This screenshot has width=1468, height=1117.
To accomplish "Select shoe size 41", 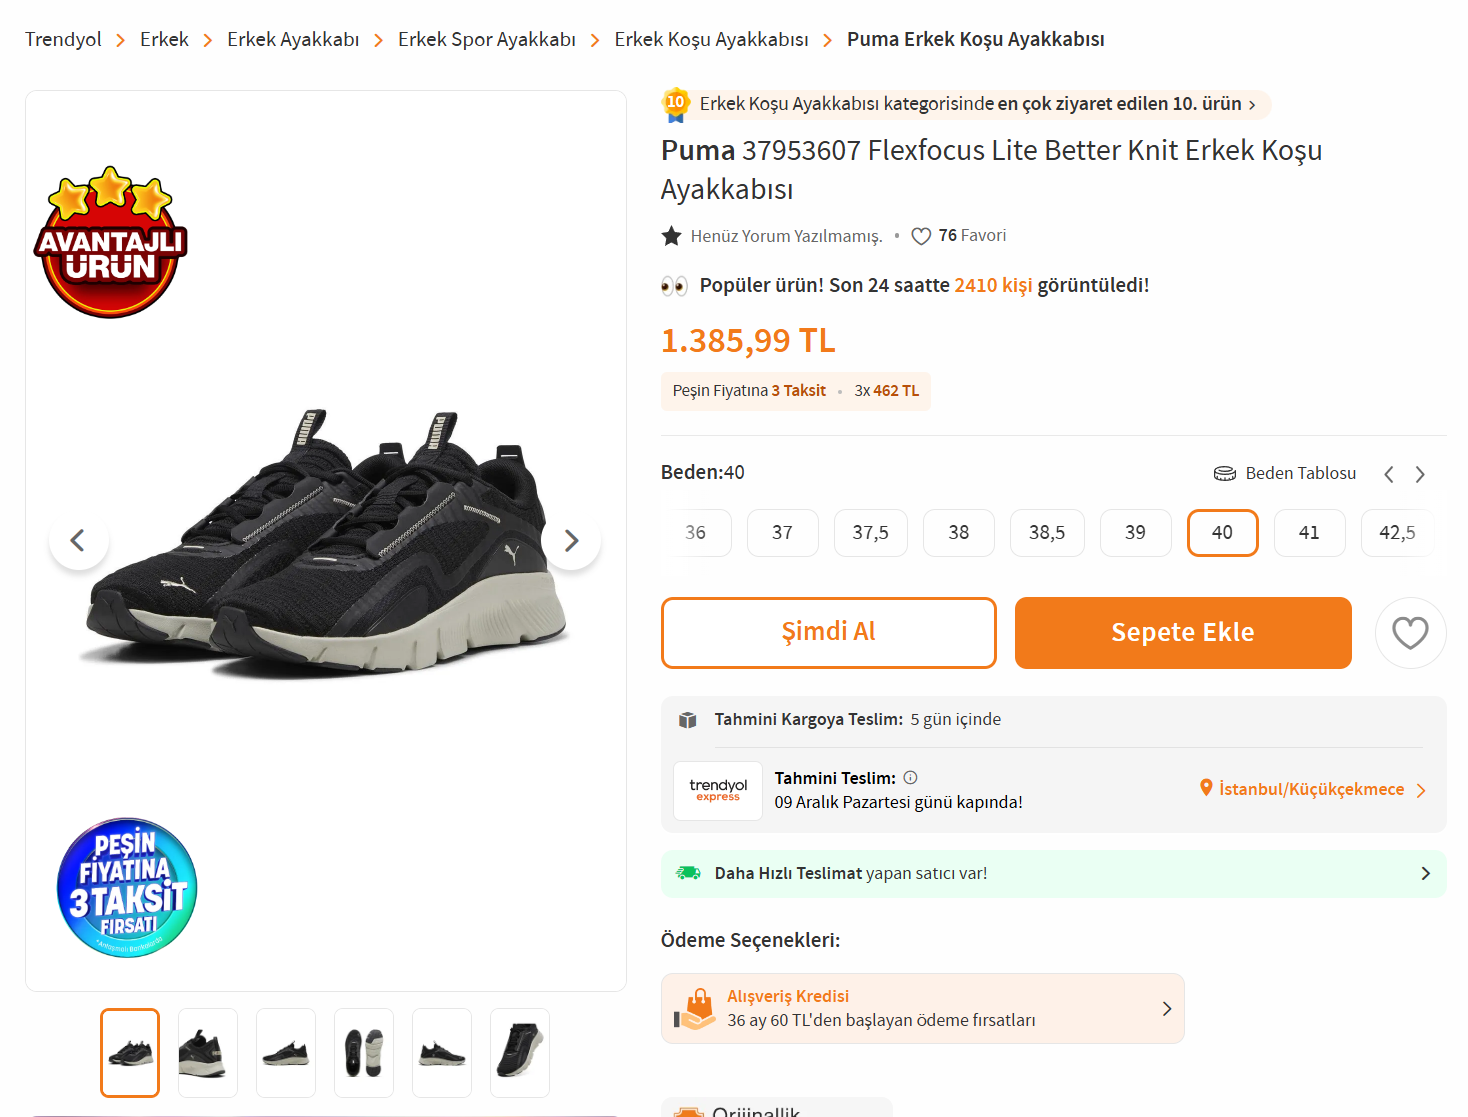I will pos(1309,533).
